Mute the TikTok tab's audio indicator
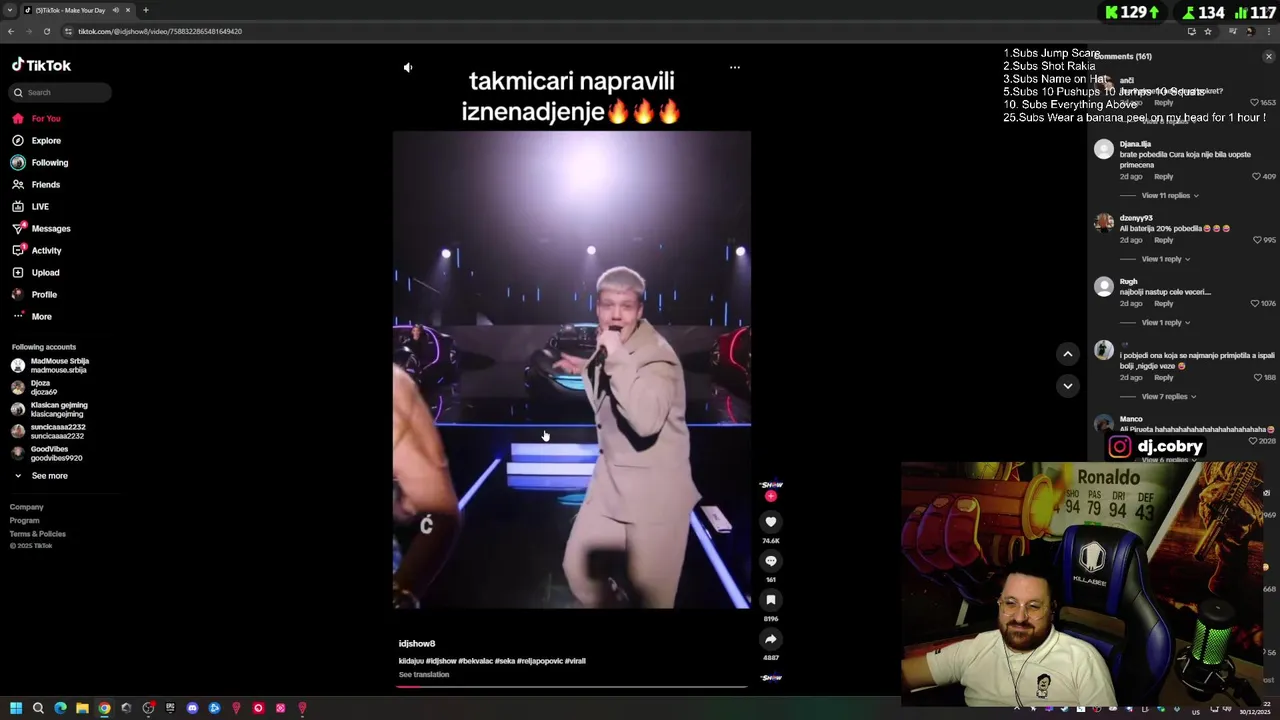This screenshot has width=1280, height=720. coord(116,10)
